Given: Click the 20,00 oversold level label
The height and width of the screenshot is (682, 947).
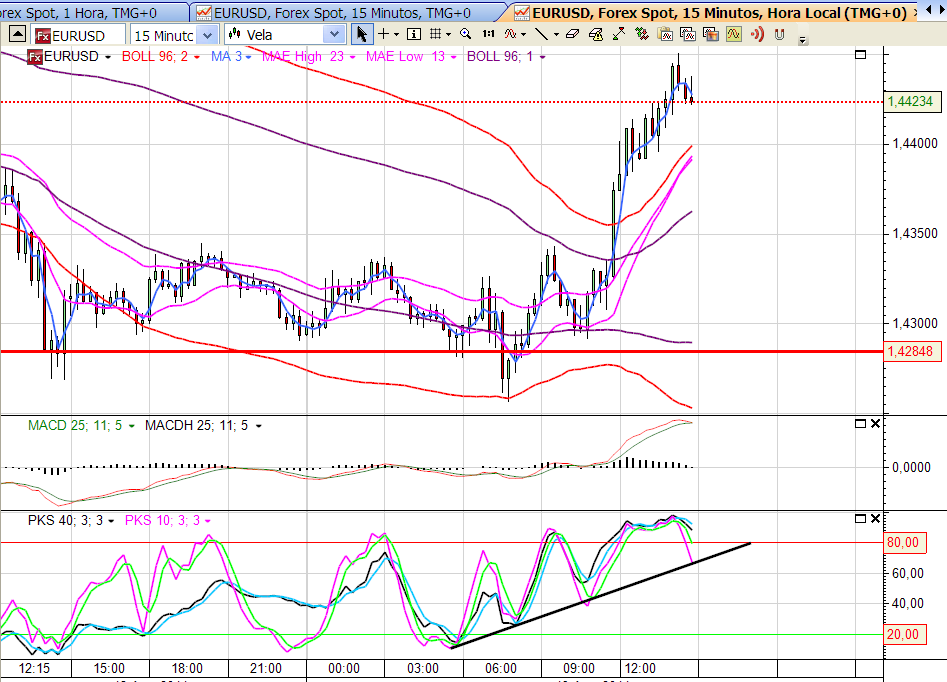Looking at the screenshot, I should click(903, 634).
